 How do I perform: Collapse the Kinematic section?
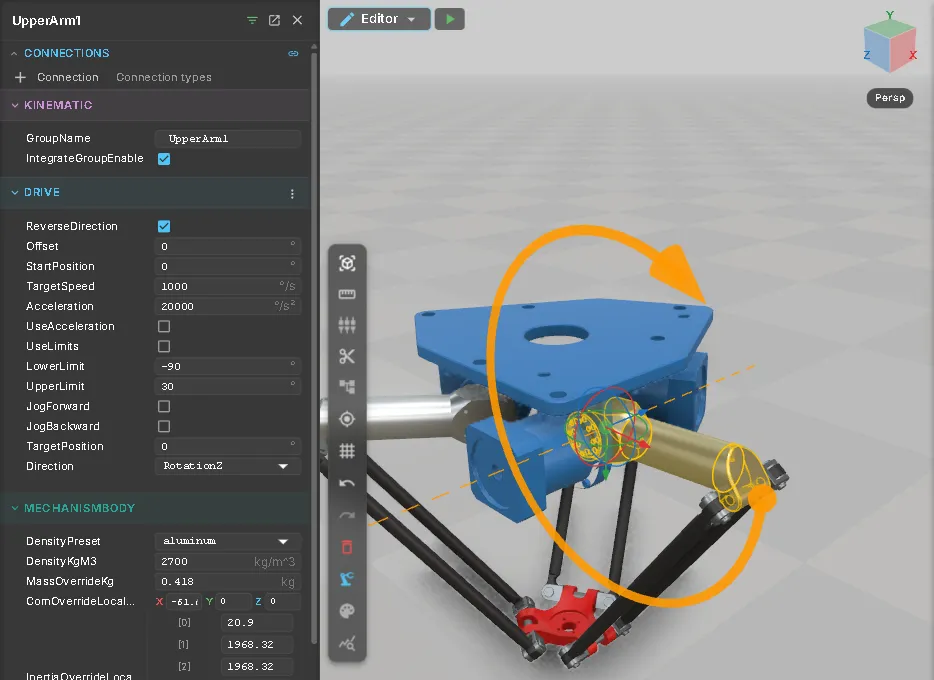(15, 105)
